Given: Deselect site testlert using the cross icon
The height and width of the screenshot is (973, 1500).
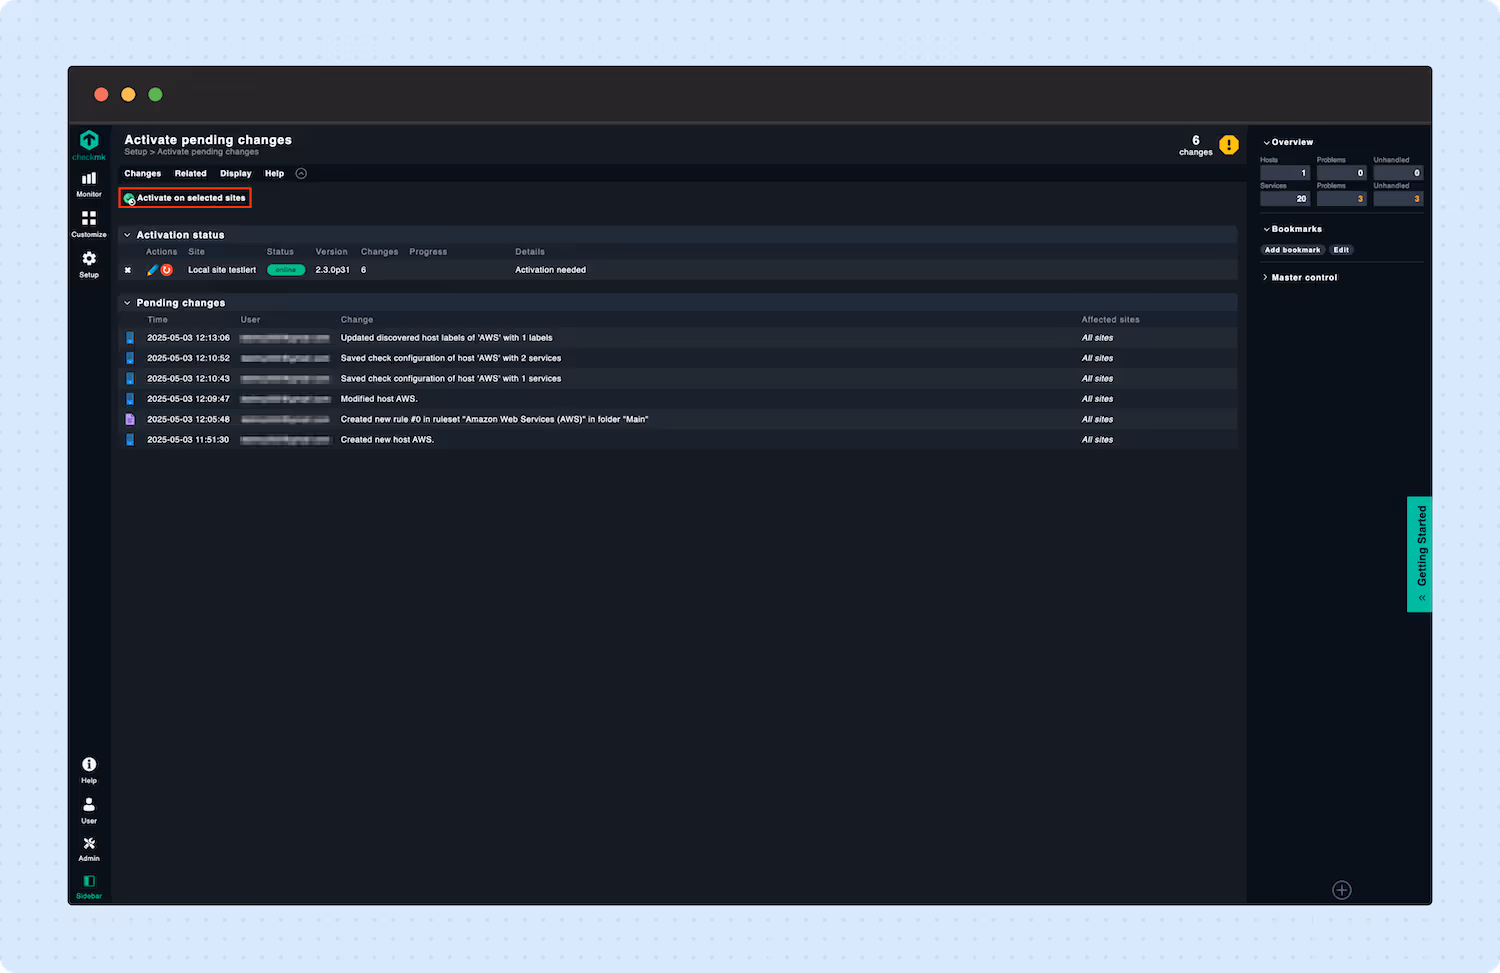Looking at the screenshot, I should click(x=128, y=269).
